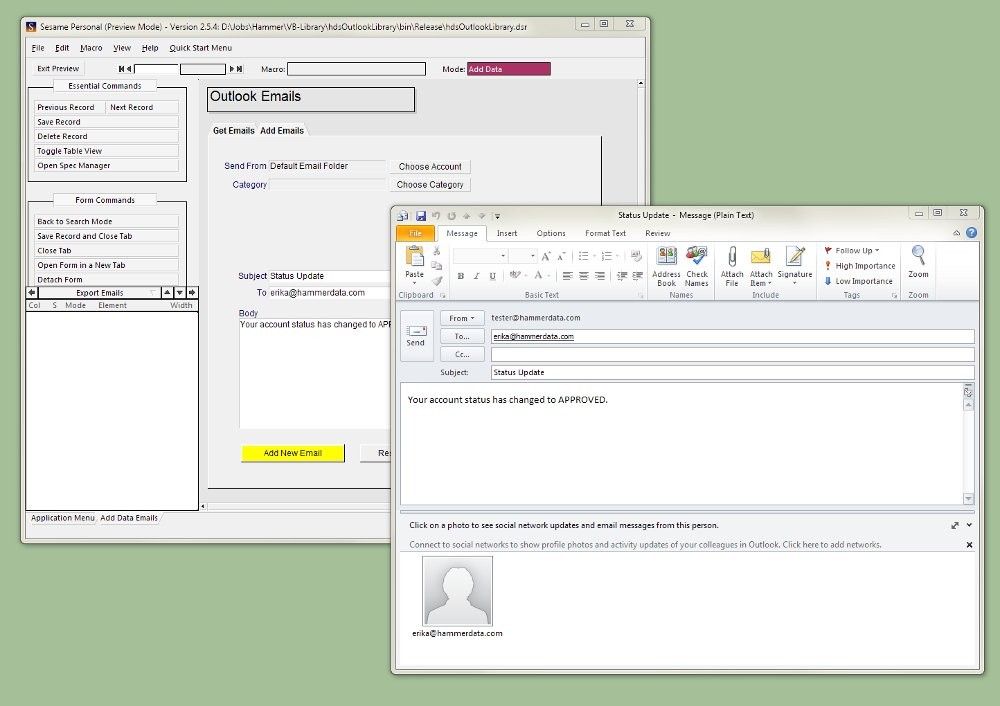Expand the People Pane chevron
Viewport: 1000px width, 706px height.
969,526
